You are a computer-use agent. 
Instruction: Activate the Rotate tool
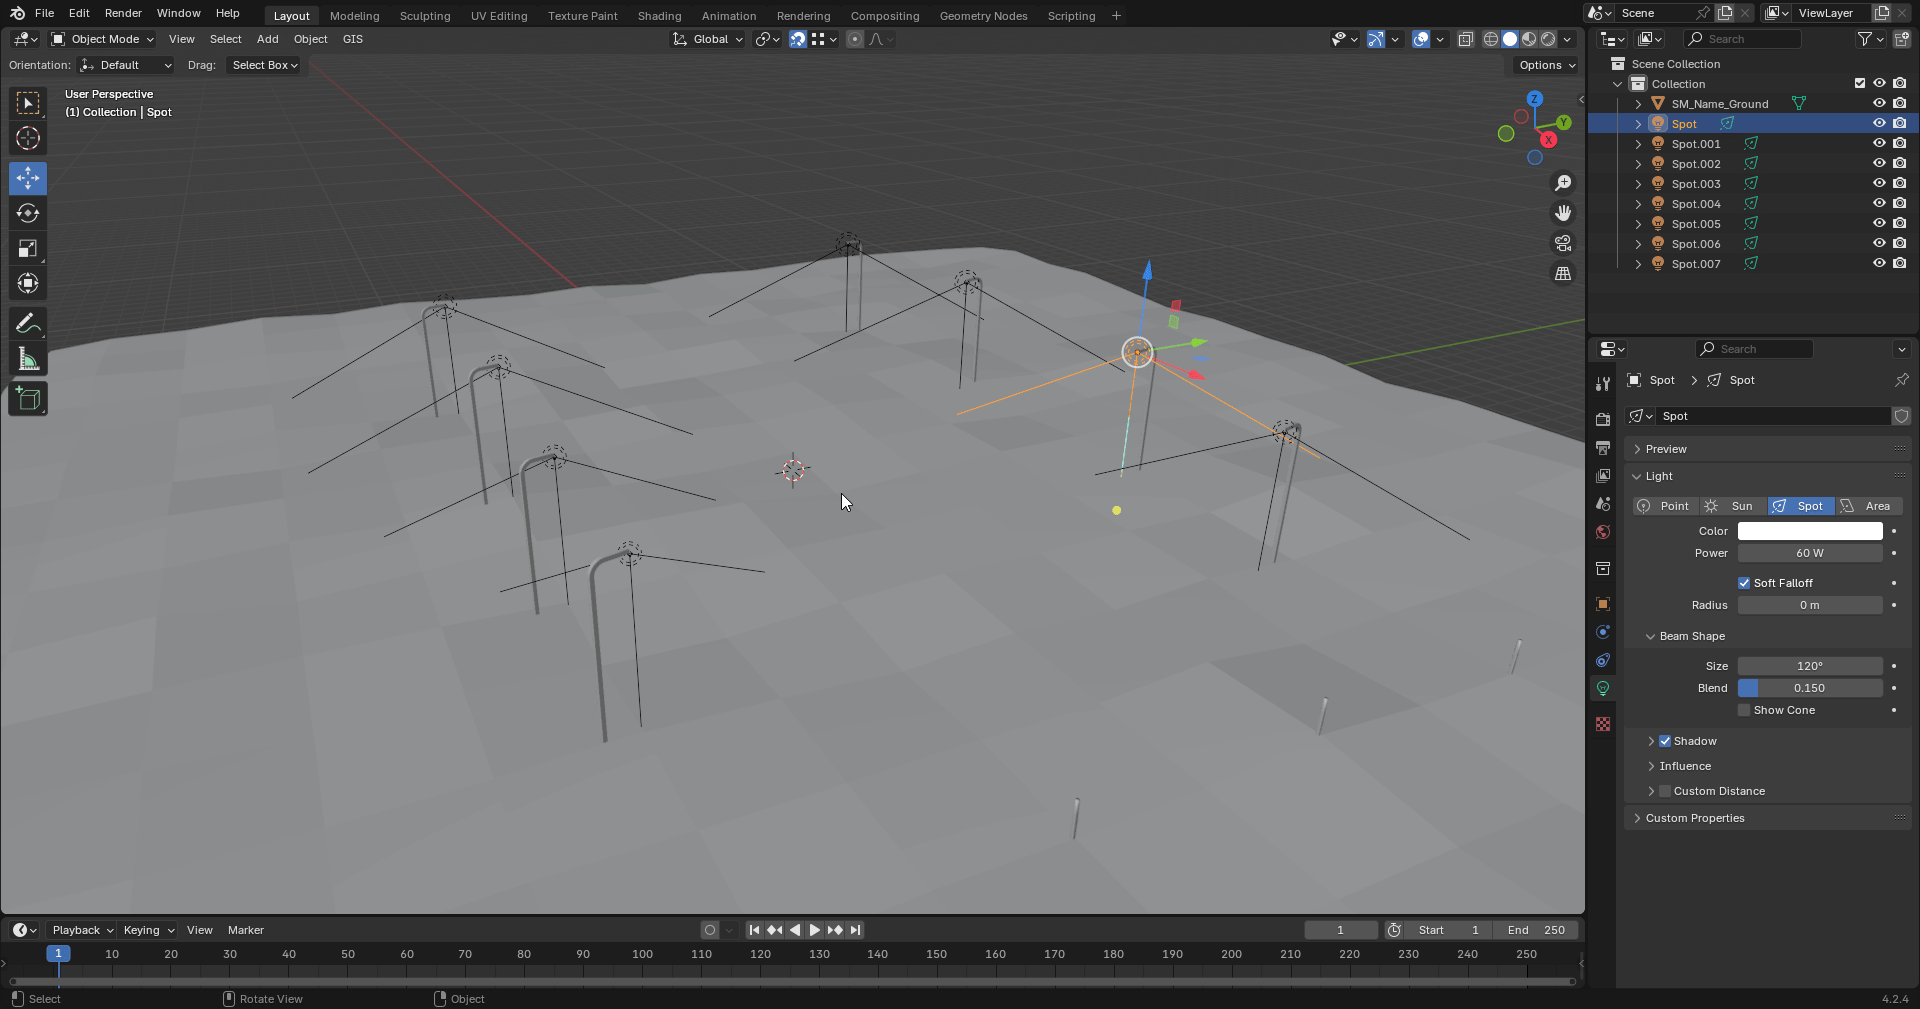point(28,213)
